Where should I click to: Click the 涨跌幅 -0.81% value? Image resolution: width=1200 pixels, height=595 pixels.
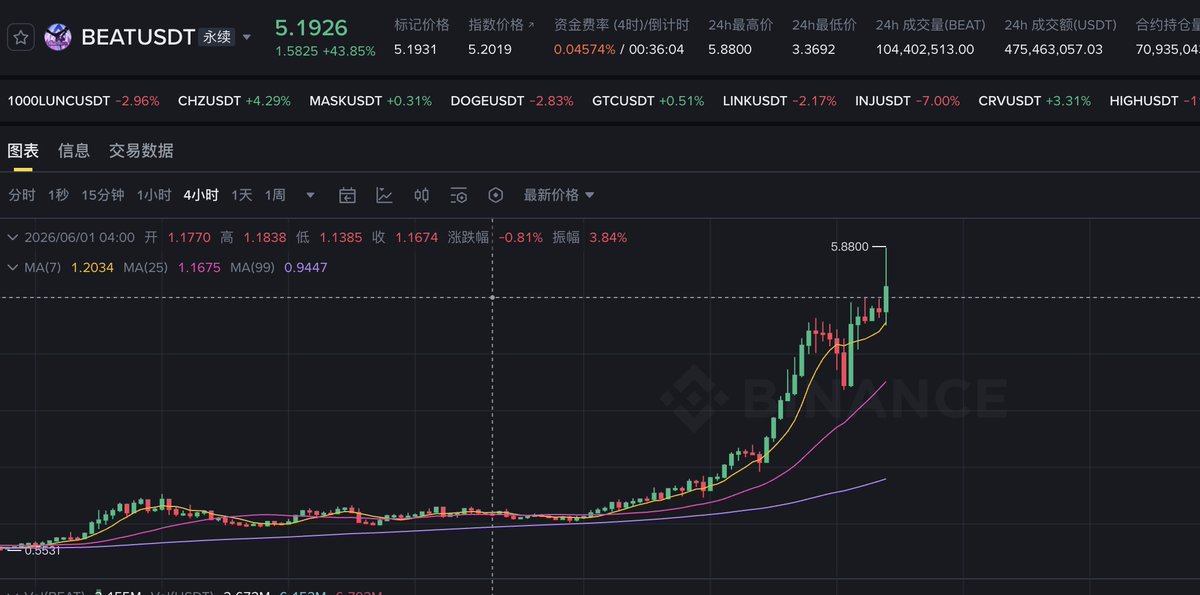[522, 238]
